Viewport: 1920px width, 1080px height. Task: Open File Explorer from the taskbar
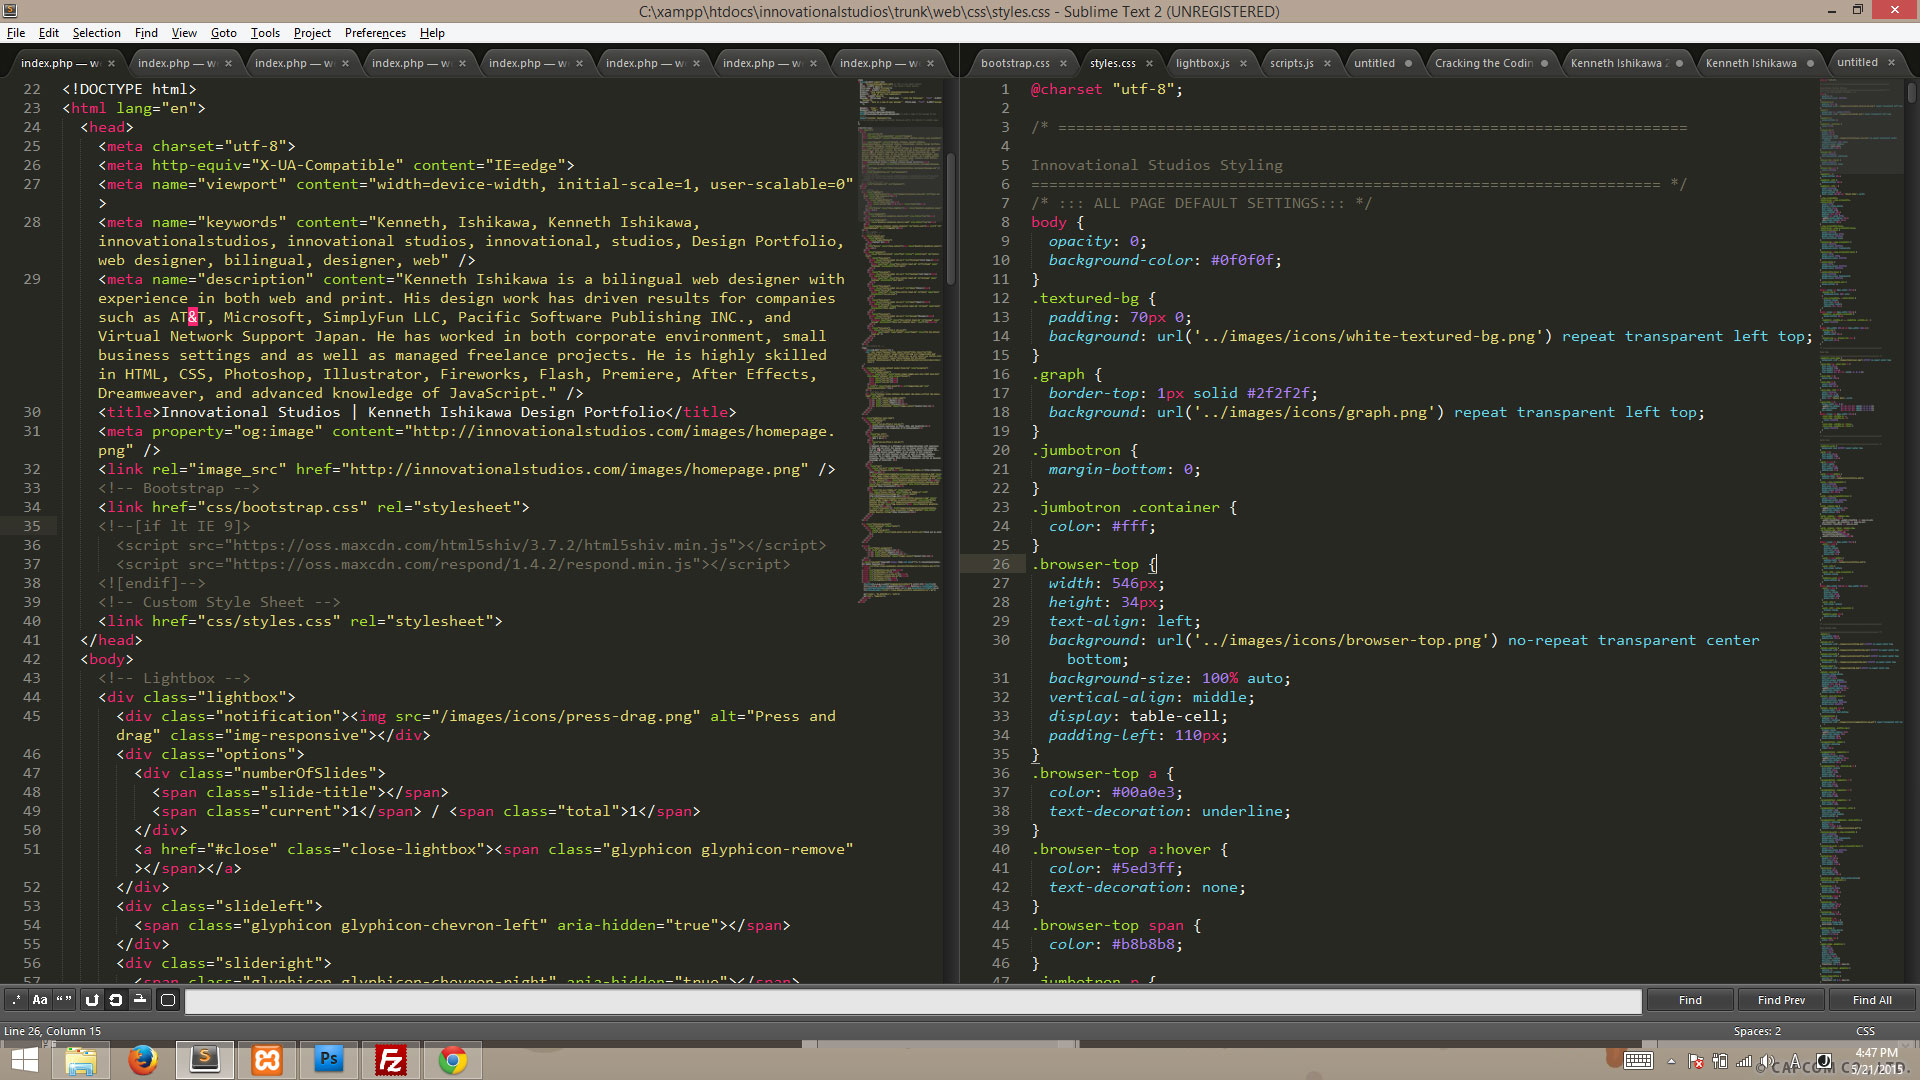tap(81, 1060)
